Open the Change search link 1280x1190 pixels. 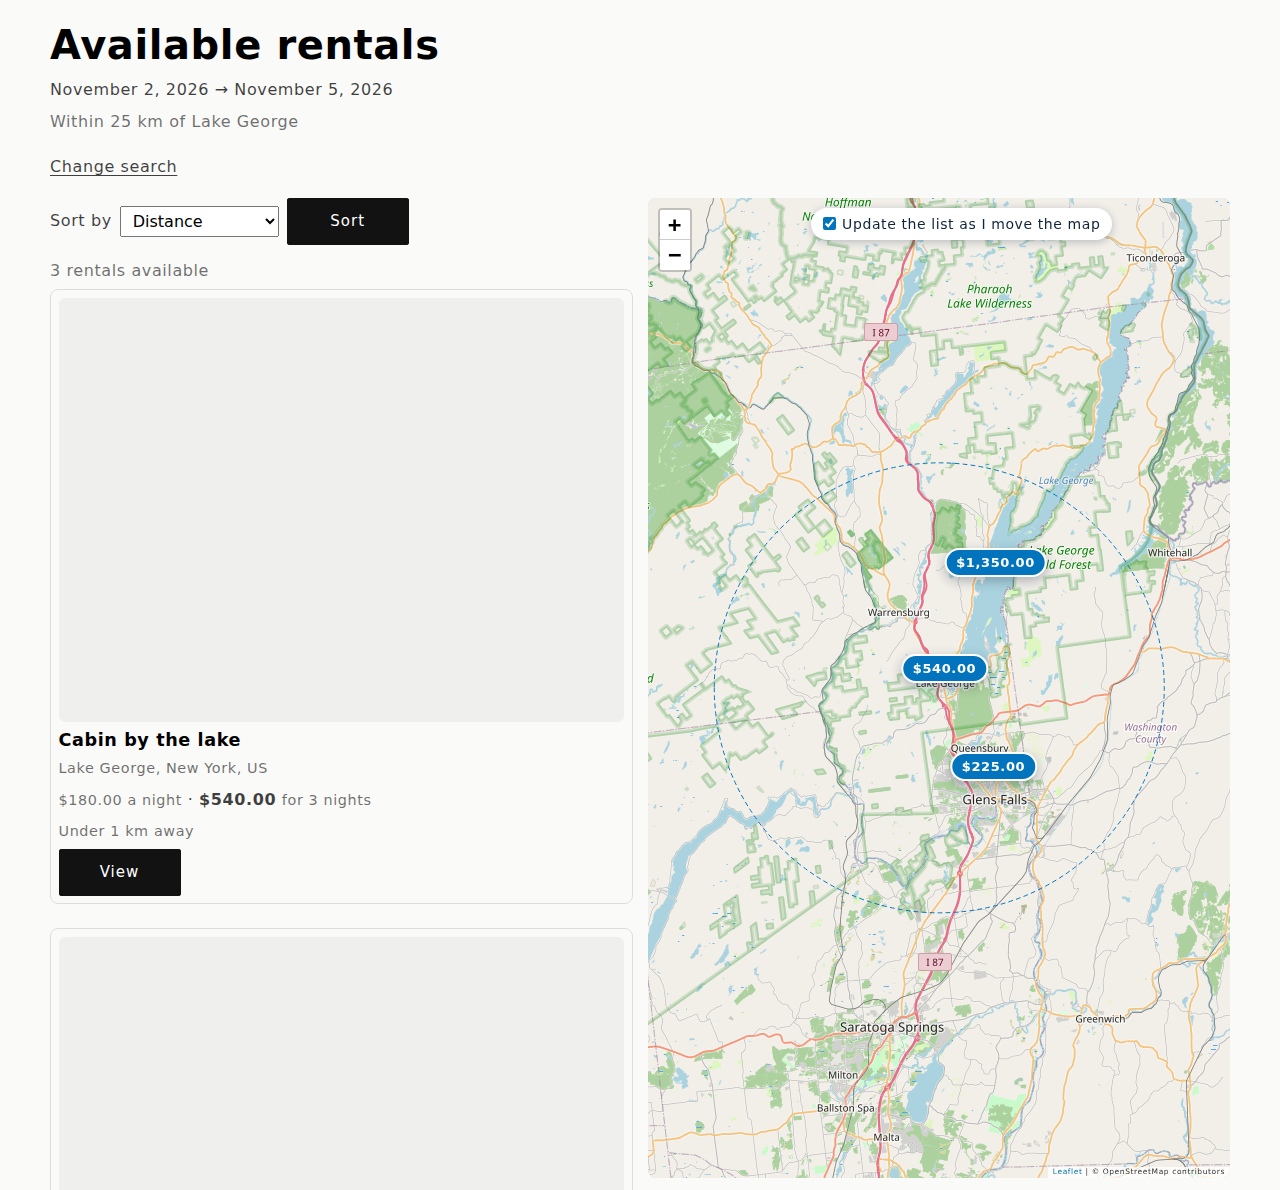(x=113, y=166)
